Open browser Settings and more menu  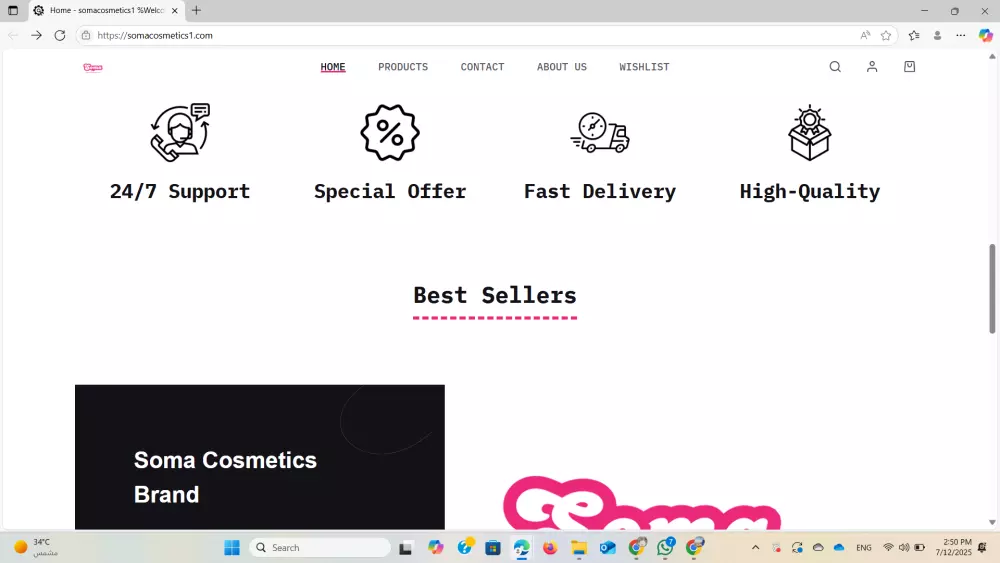coord(960,36)
